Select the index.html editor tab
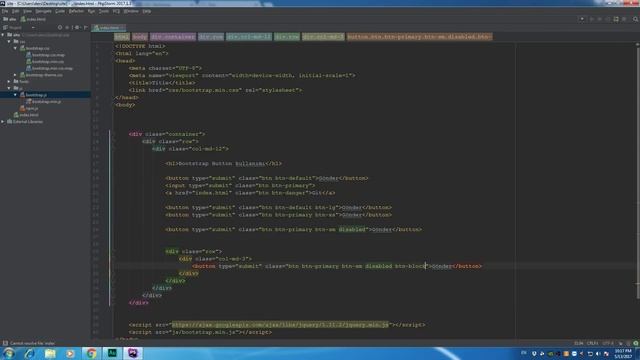This screenshot has width=640, height=360. tap(108, 28)
